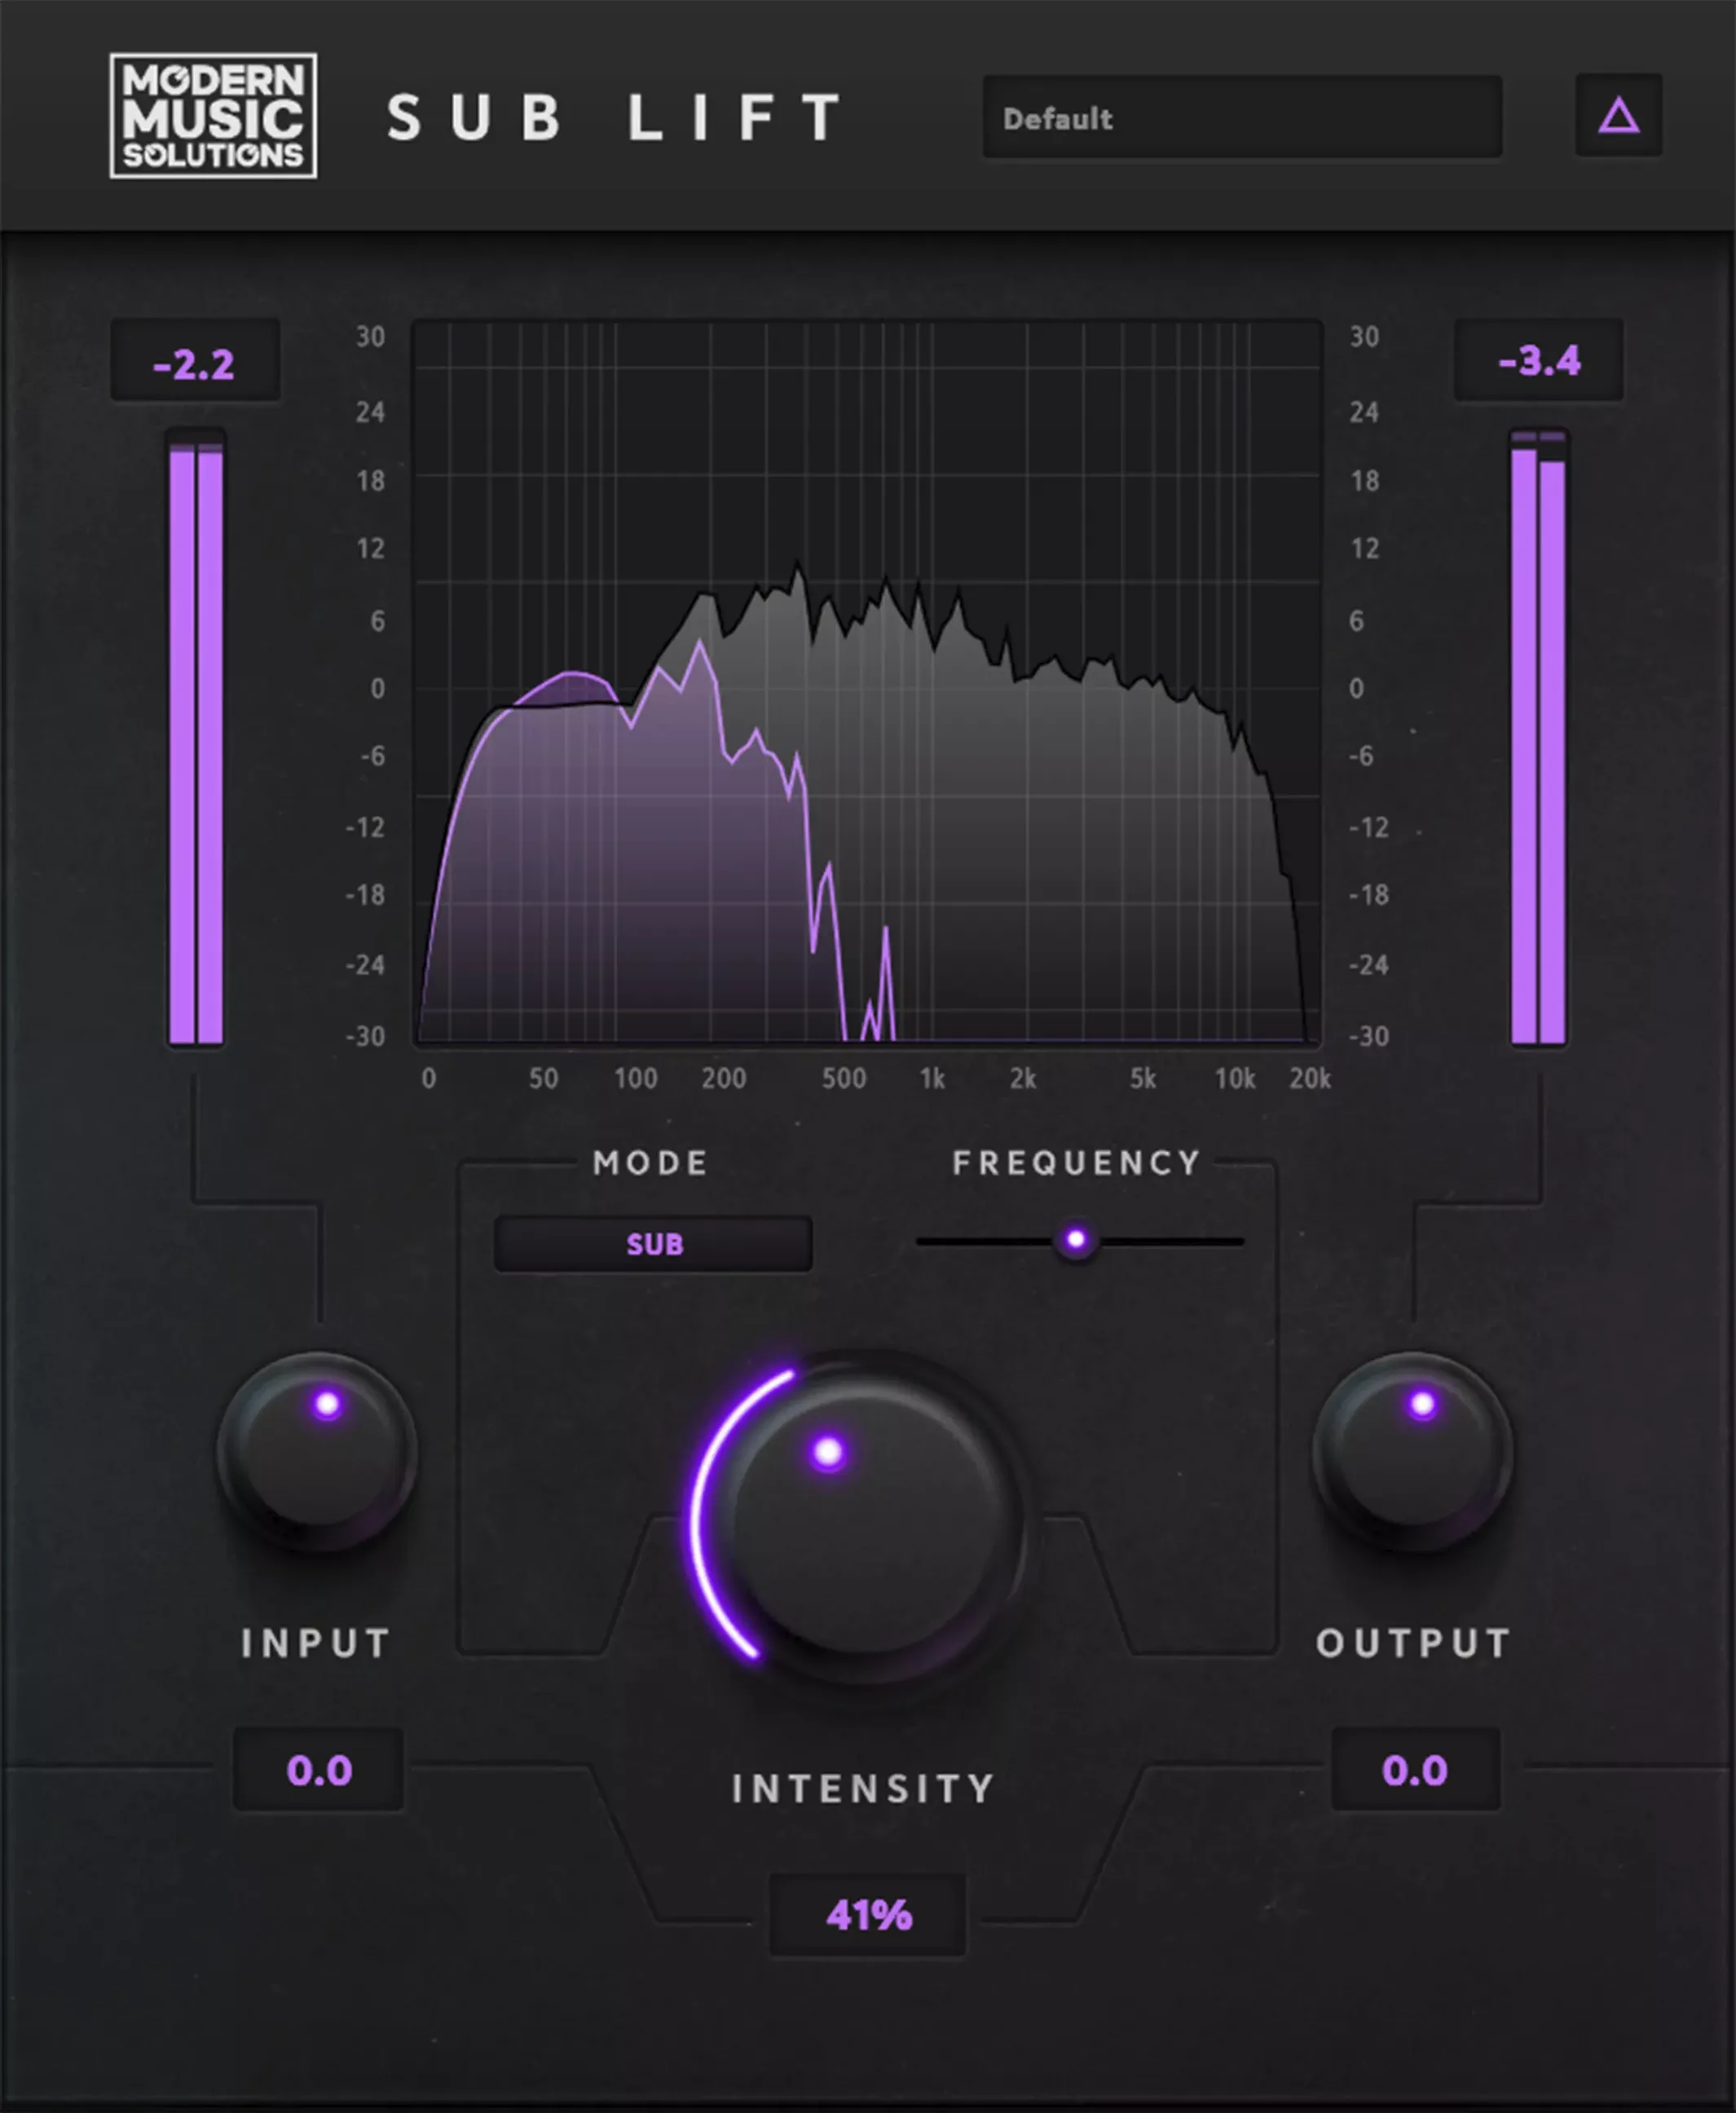Click the 5k frequency axis label

[x=1143, y=1078]
